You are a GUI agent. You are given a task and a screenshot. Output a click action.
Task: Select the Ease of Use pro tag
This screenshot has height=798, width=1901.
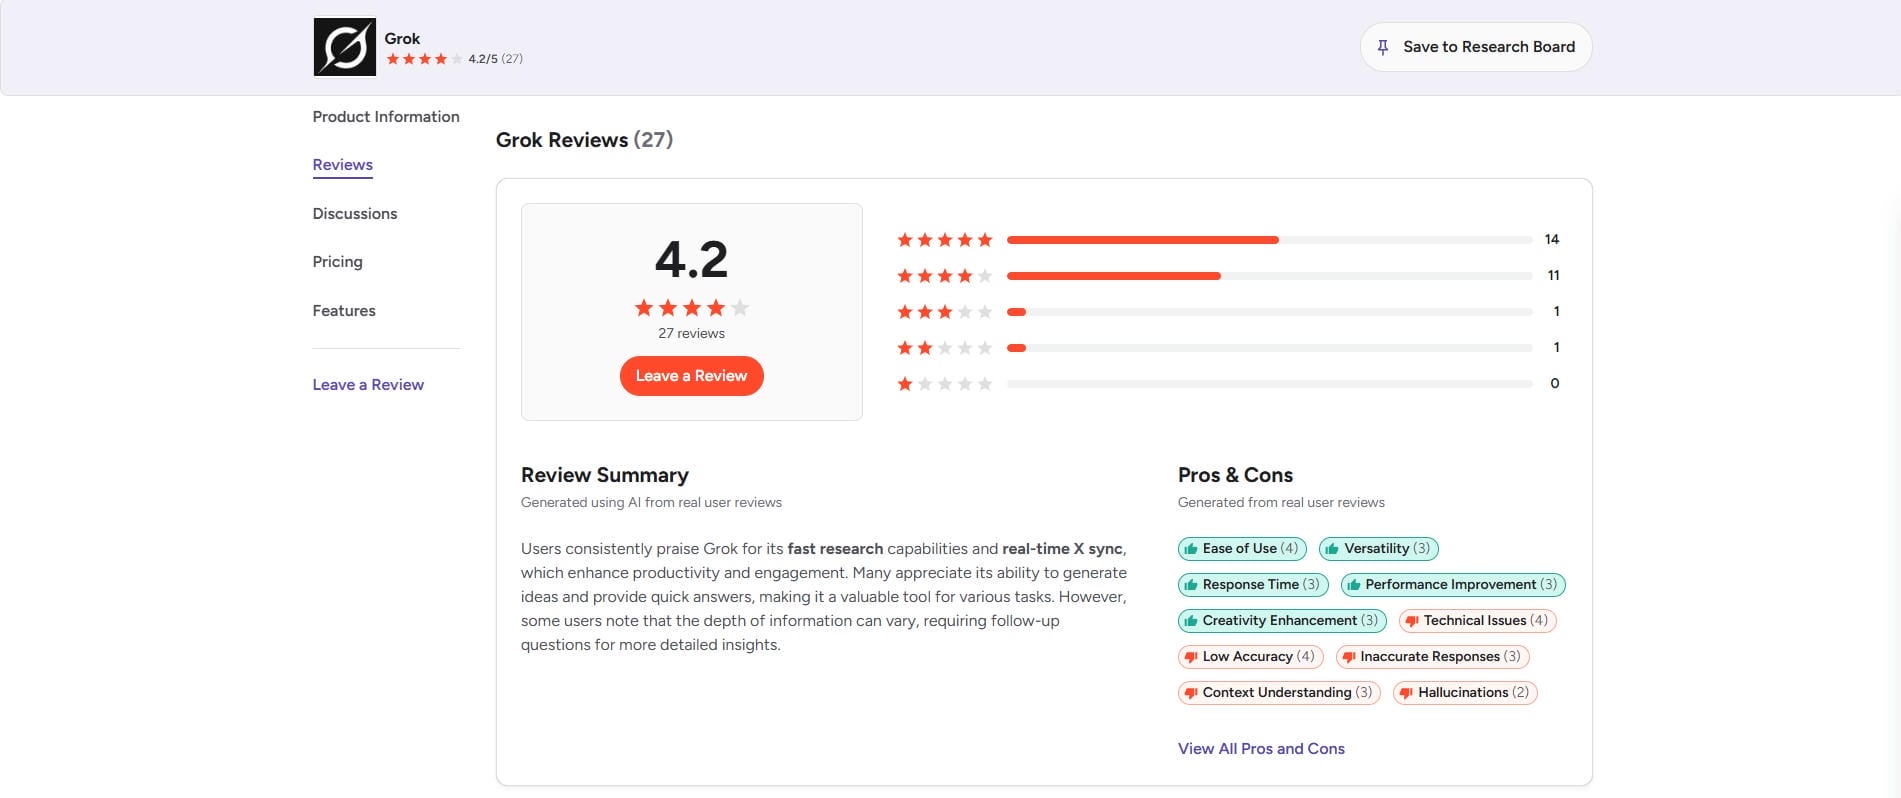(x=1242, y=549)
